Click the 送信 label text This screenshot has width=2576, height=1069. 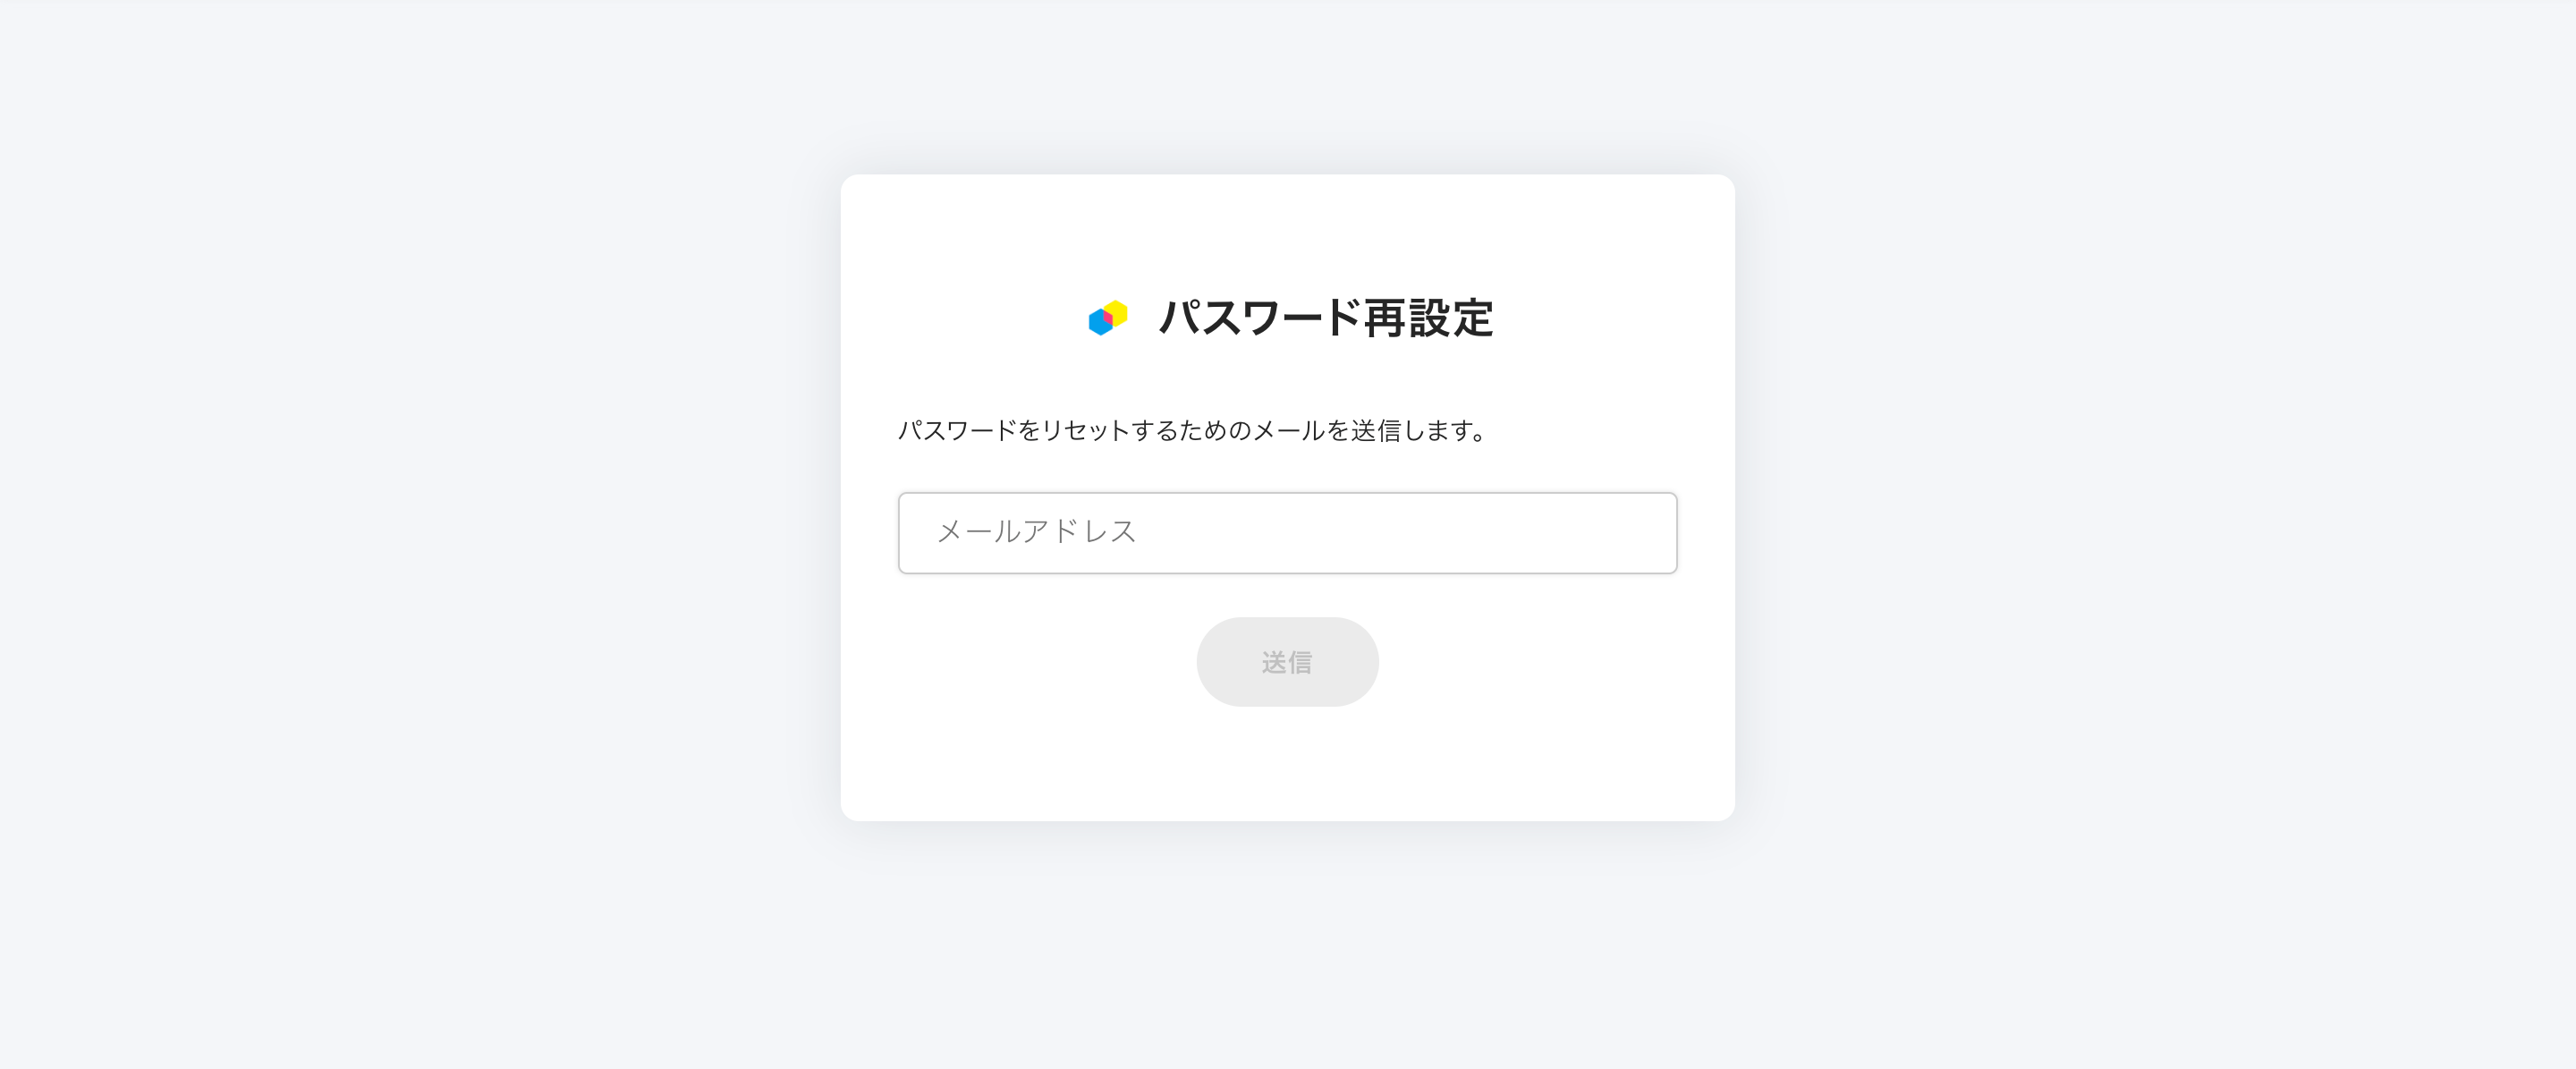[x=1287, y=662]
